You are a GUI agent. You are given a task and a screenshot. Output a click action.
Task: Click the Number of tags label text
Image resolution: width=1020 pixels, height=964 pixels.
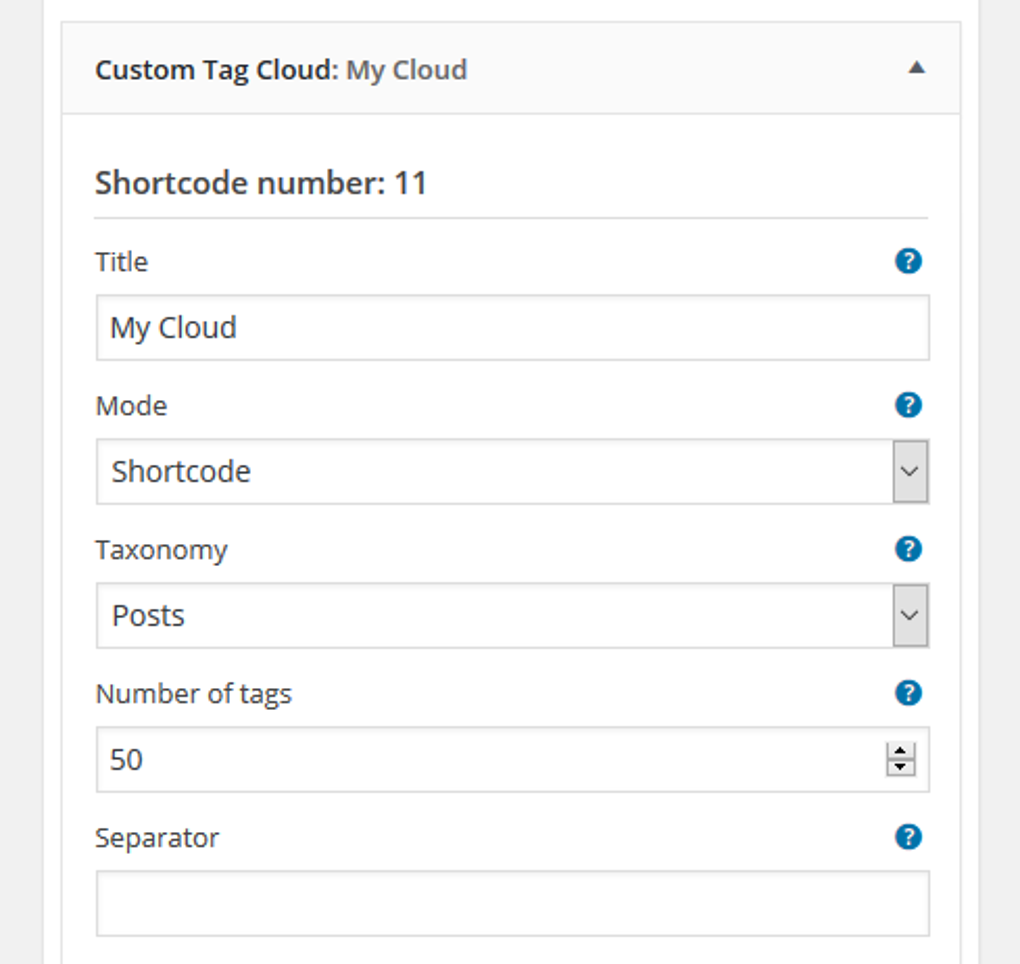[193, 693]
